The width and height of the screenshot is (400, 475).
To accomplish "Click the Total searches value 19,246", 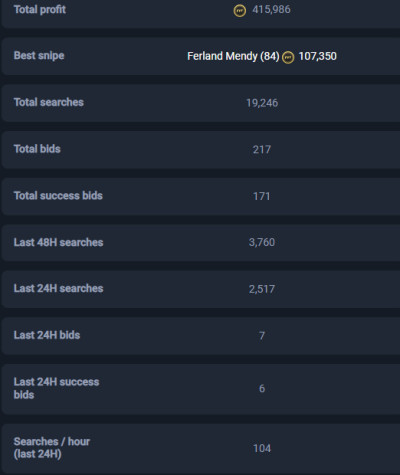I will tap(262, 103).
